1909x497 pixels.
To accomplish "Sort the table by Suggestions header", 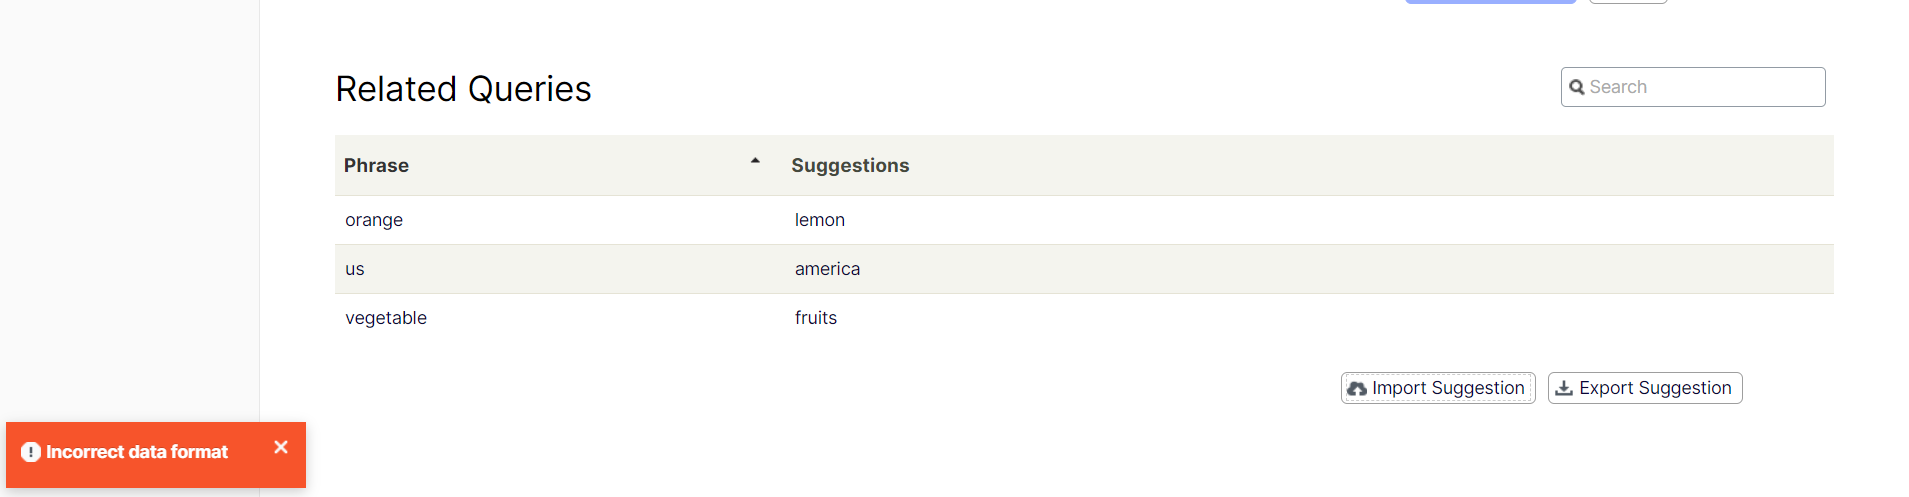I will (x=850, y=166).
